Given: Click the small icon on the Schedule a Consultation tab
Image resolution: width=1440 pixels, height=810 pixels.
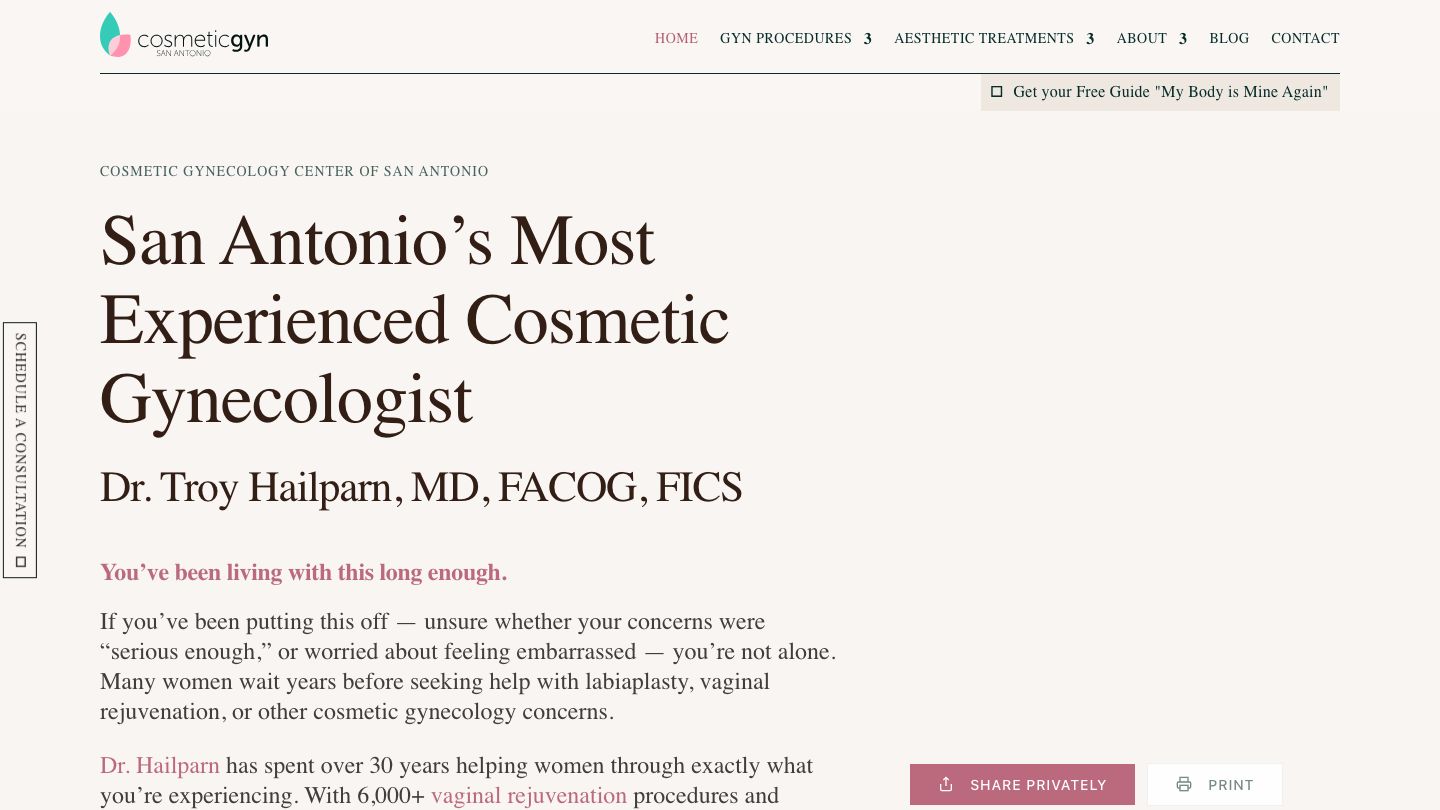Looking at the screenshot, I should tap(20, 561).
